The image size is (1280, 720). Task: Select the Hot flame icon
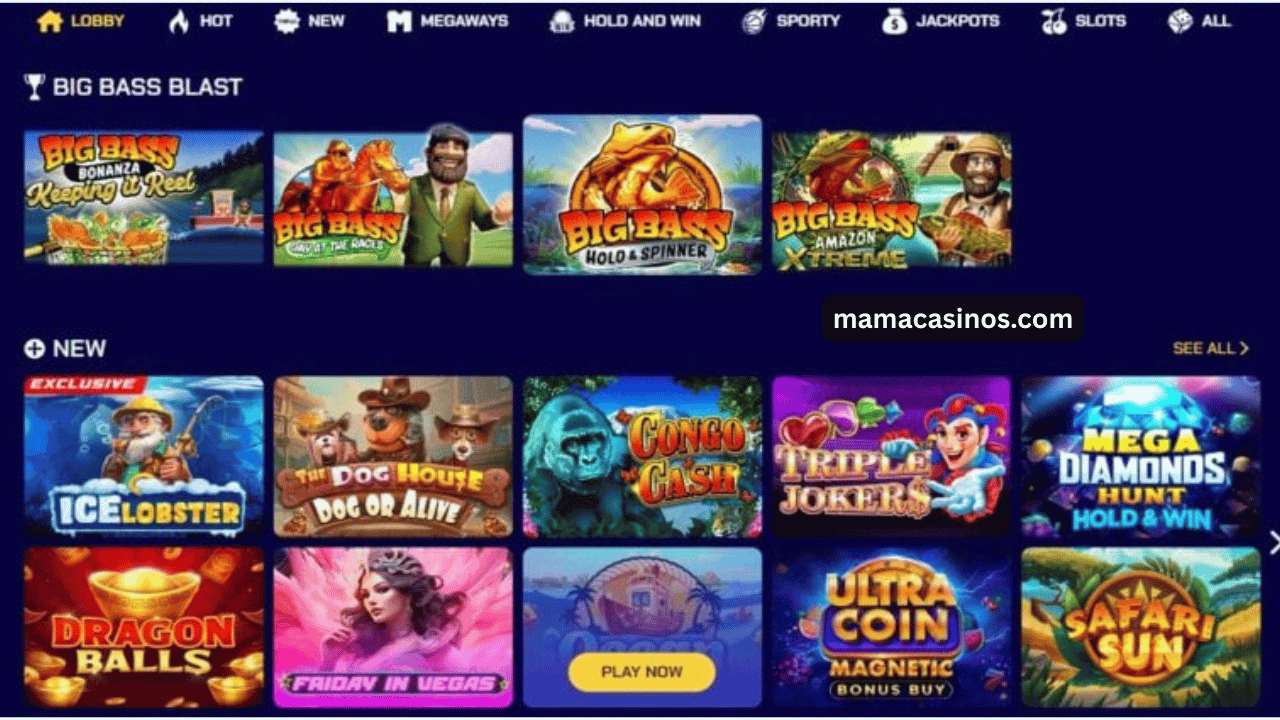179,21
